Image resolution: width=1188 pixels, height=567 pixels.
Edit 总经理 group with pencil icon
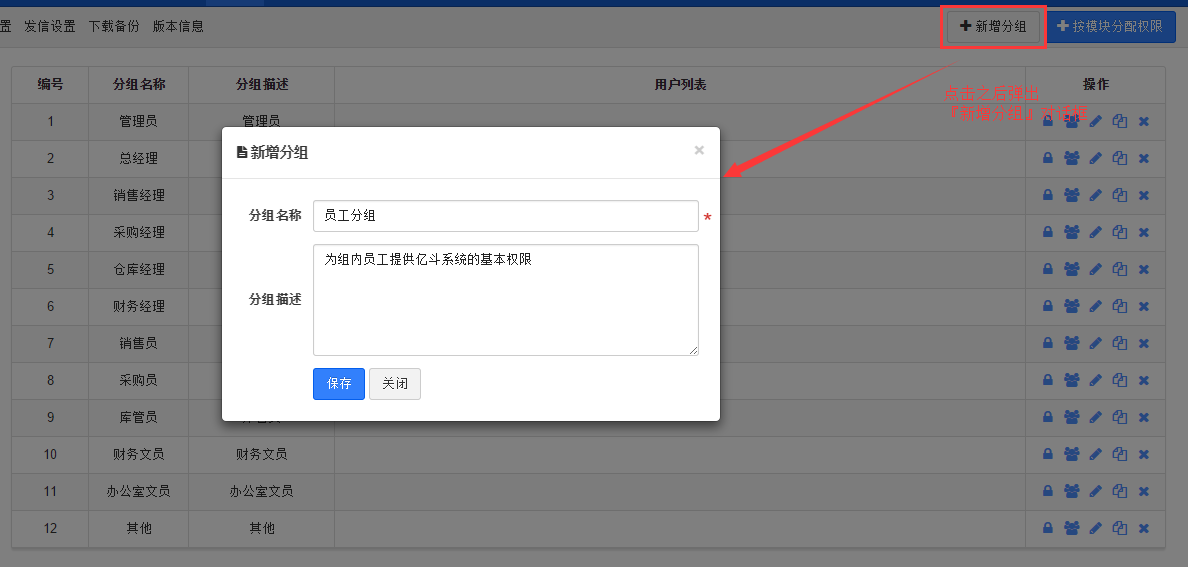pos(1096,158)
